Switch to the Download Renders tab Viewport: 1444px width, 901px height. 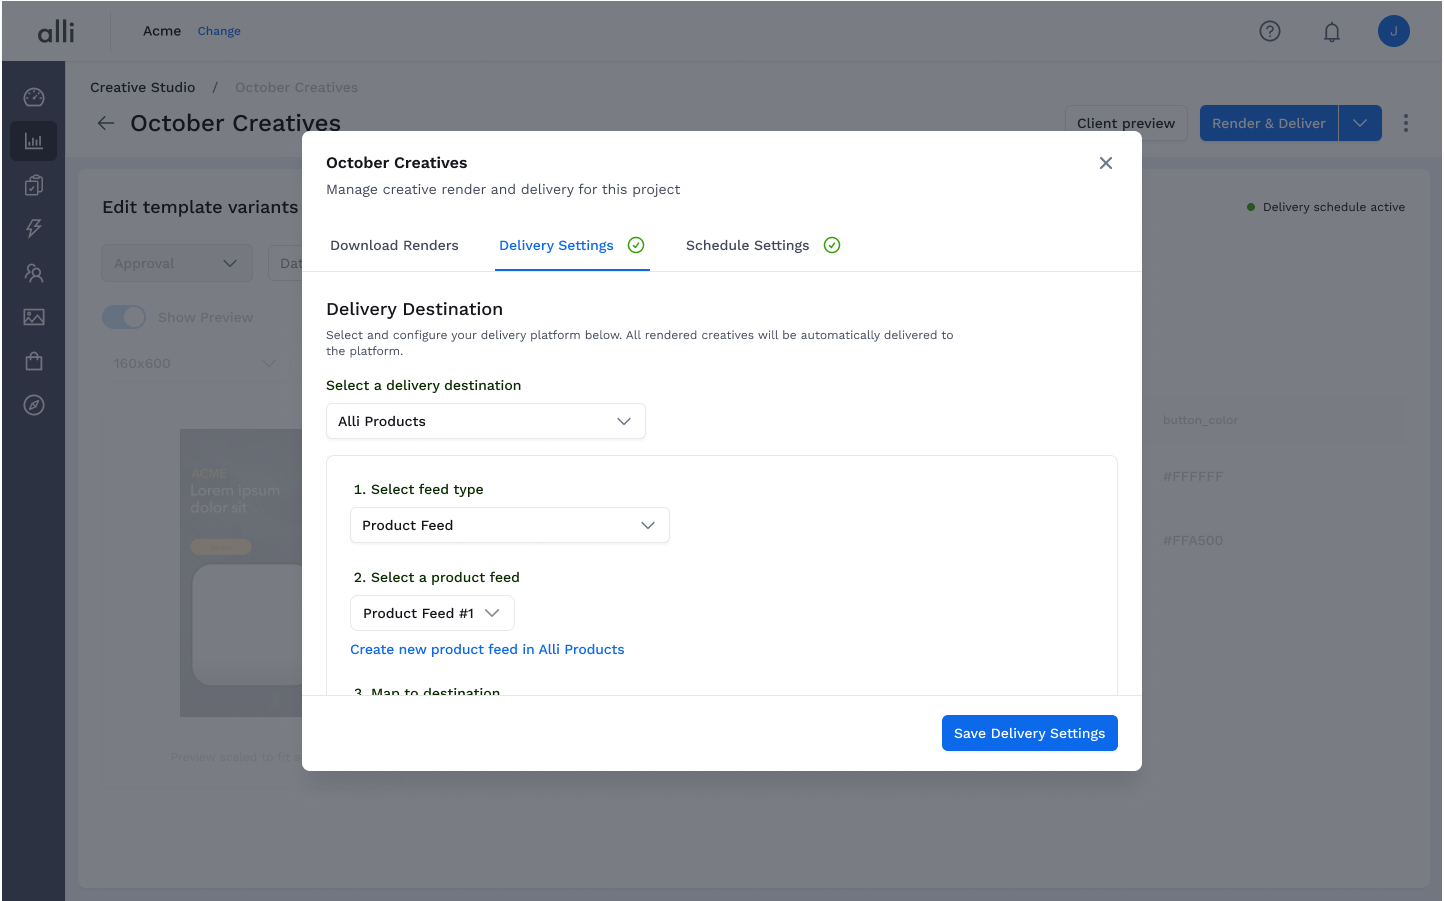(393, 245)
